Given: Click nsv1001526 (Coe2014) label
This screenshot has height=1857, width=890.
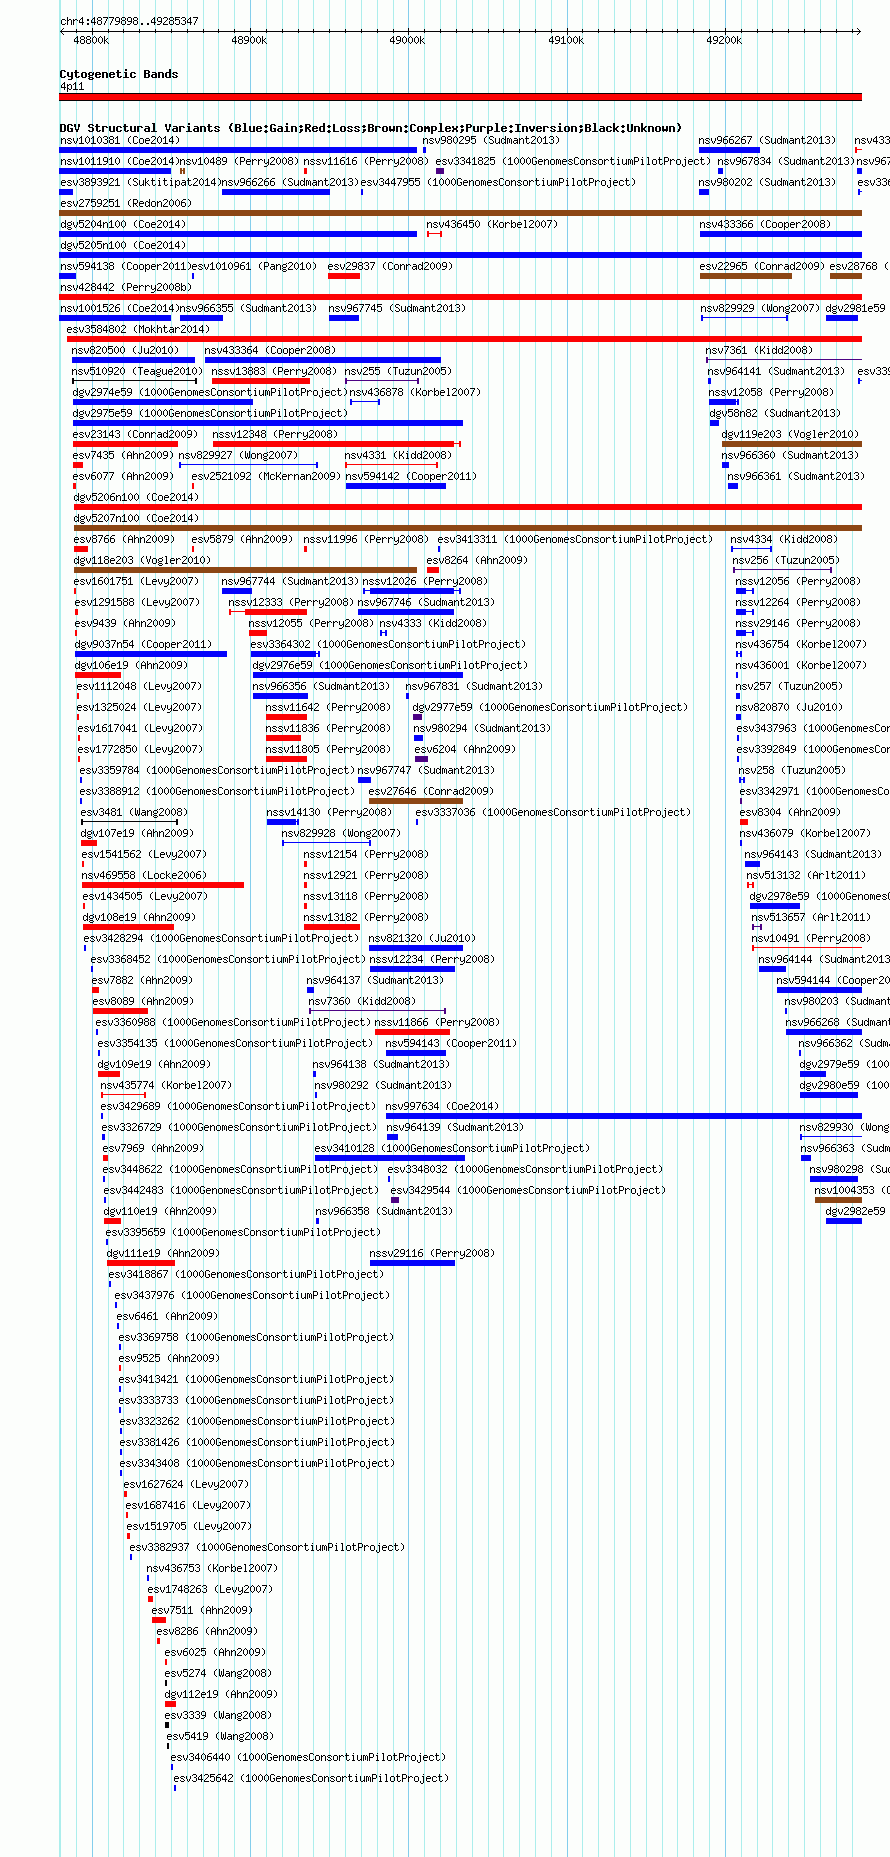Looking at the screenshot, I should click(x=120, y=308).
